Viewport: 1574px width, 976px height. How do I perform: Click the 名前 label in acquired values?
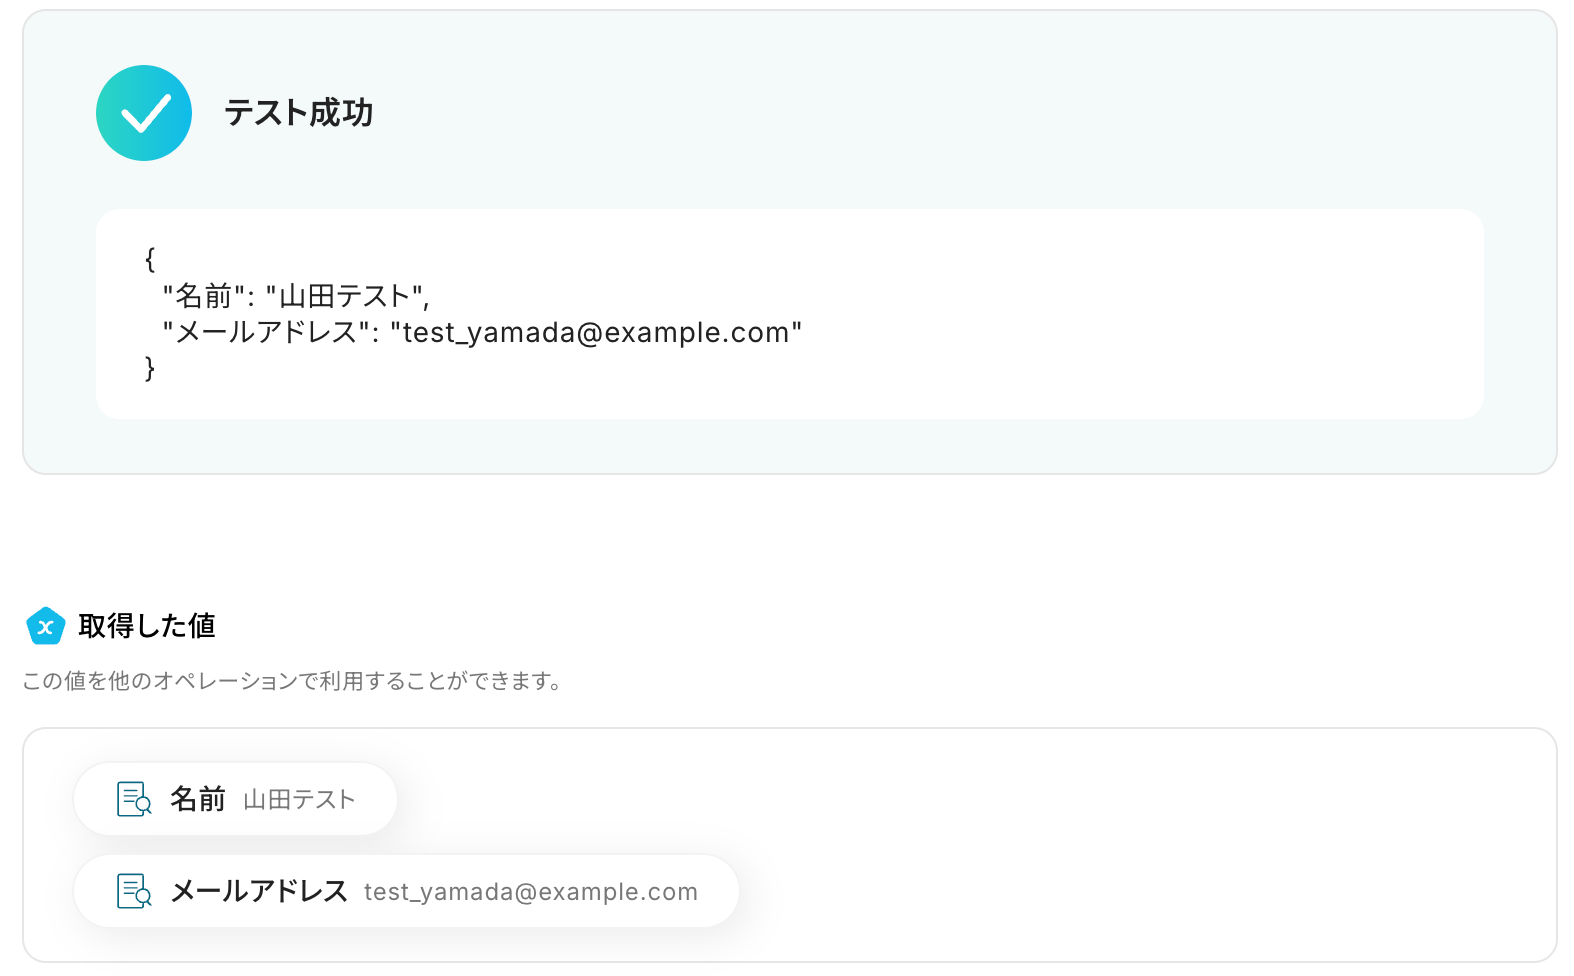(198, 799)
